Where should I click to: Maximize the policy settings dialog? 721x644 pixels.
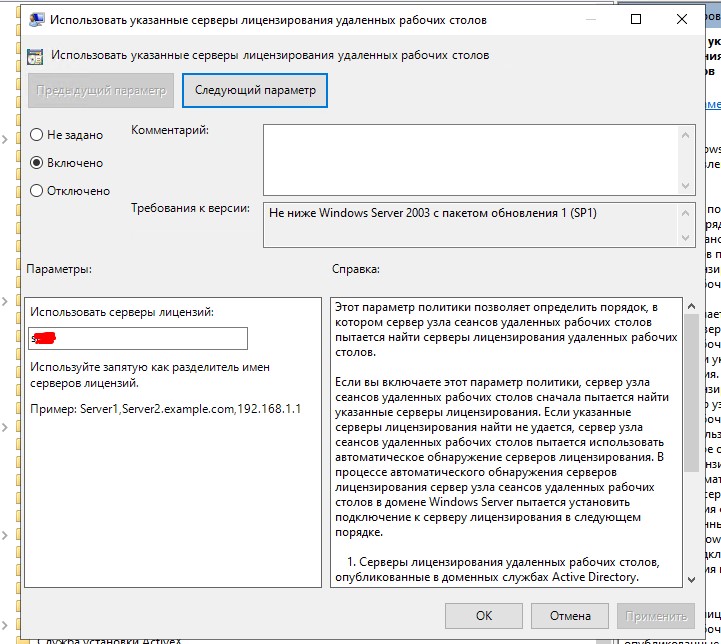[x=635, y=19]
